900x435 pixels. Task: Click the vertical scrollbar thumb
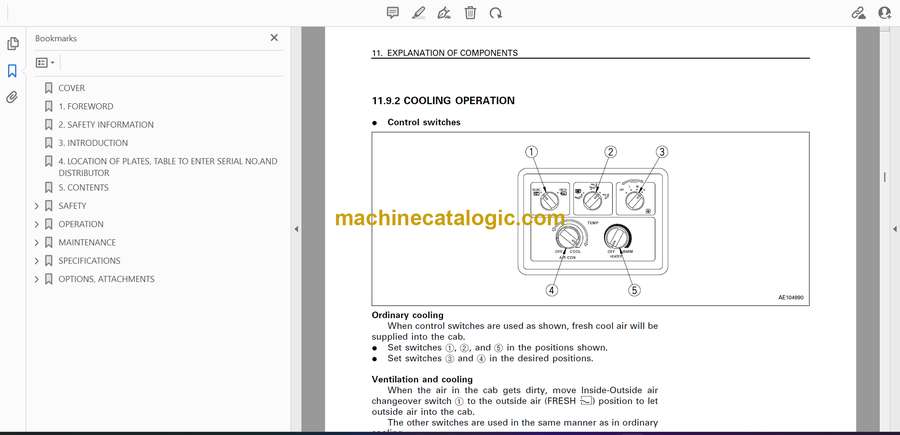click(x=884, y=177)
